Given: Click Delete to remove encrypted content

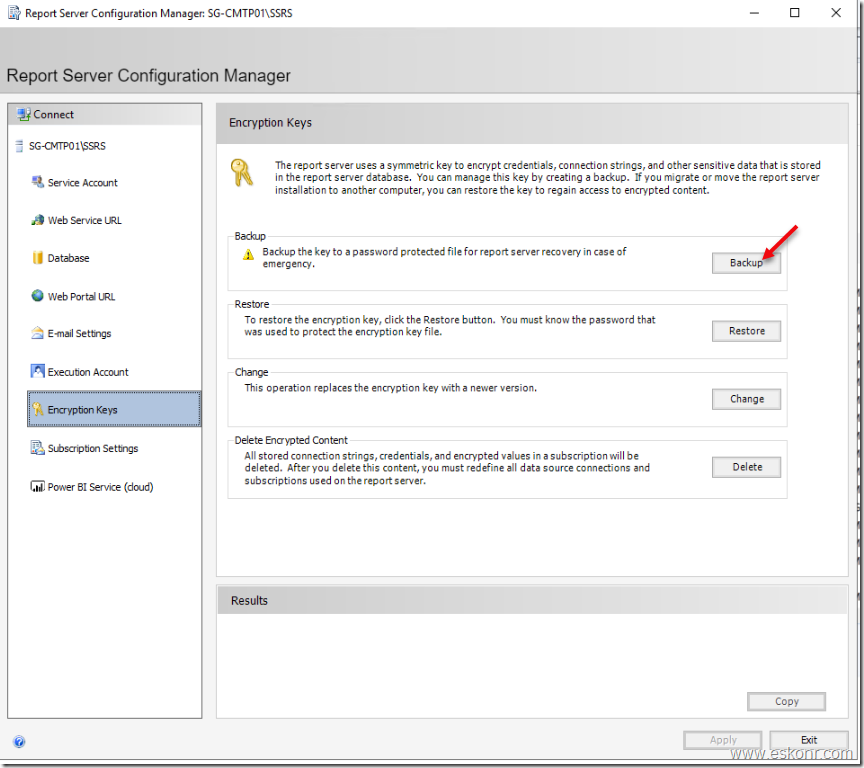Looking at the screenshot, I should (x=746, y=467).
